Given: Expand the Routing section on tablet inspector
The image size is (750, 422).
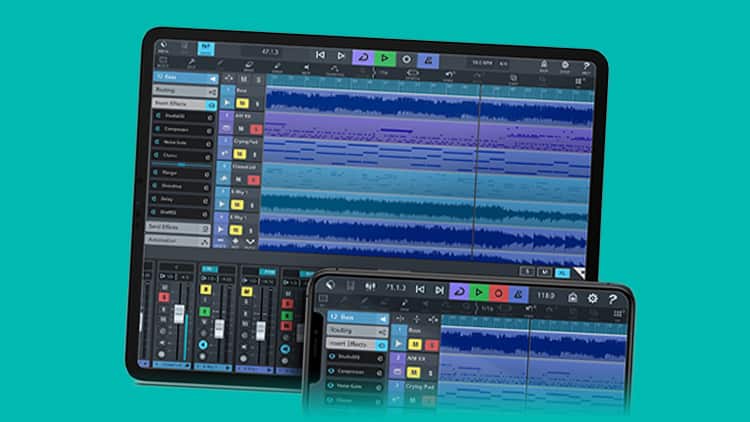Looking at the screenshot, I should coord(185,90).
